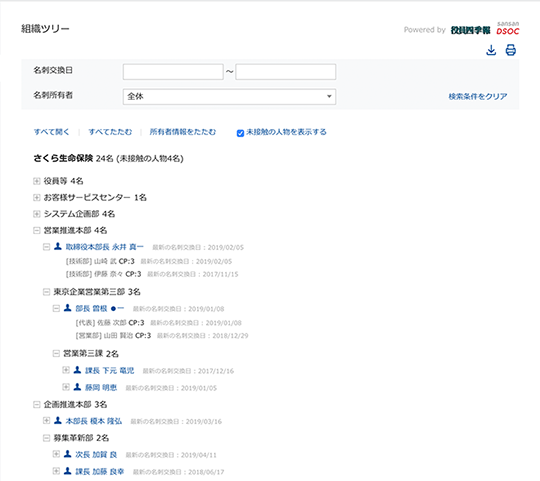Viewport: 540px width, 481px height.
Task: Collapse 企画推進本部 3名 node
Action: (37, 405)
